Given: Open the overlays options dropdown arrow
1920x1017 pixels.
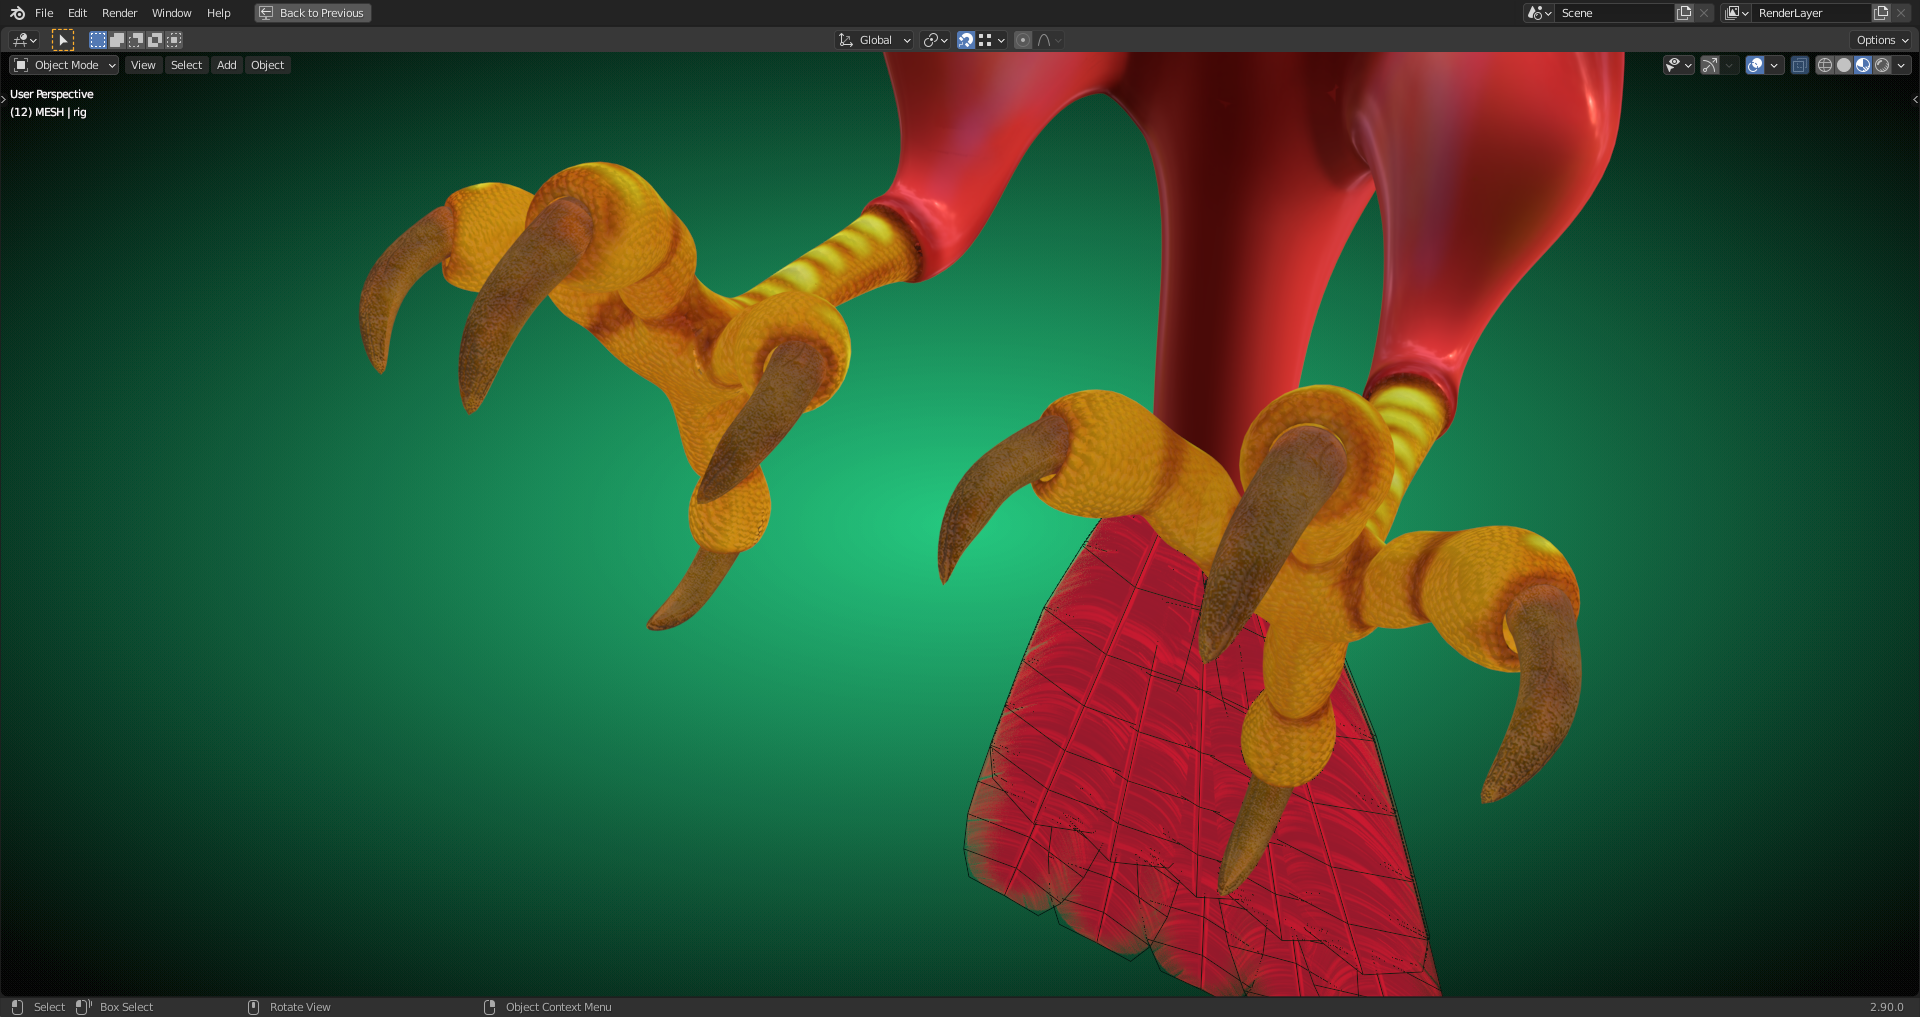Looking at the screenshot, I should 1774,65.
